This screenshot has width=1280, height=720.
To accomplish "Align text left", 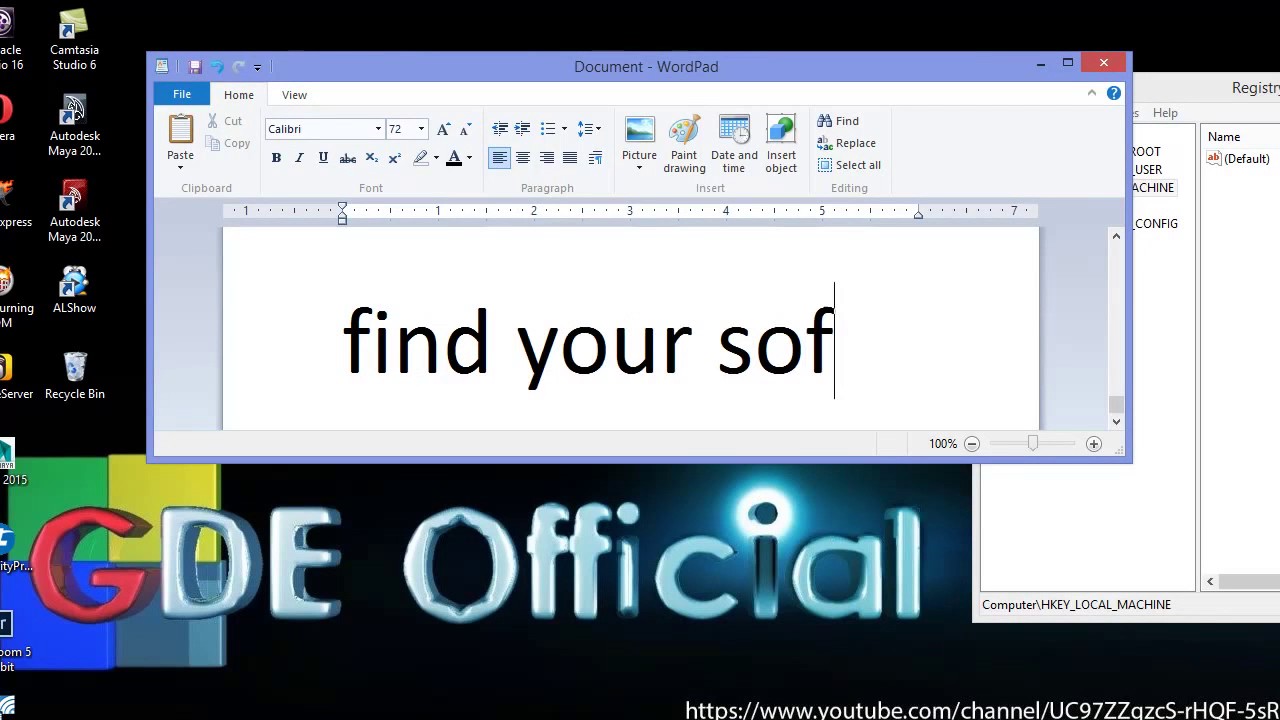I will (499, 158).
